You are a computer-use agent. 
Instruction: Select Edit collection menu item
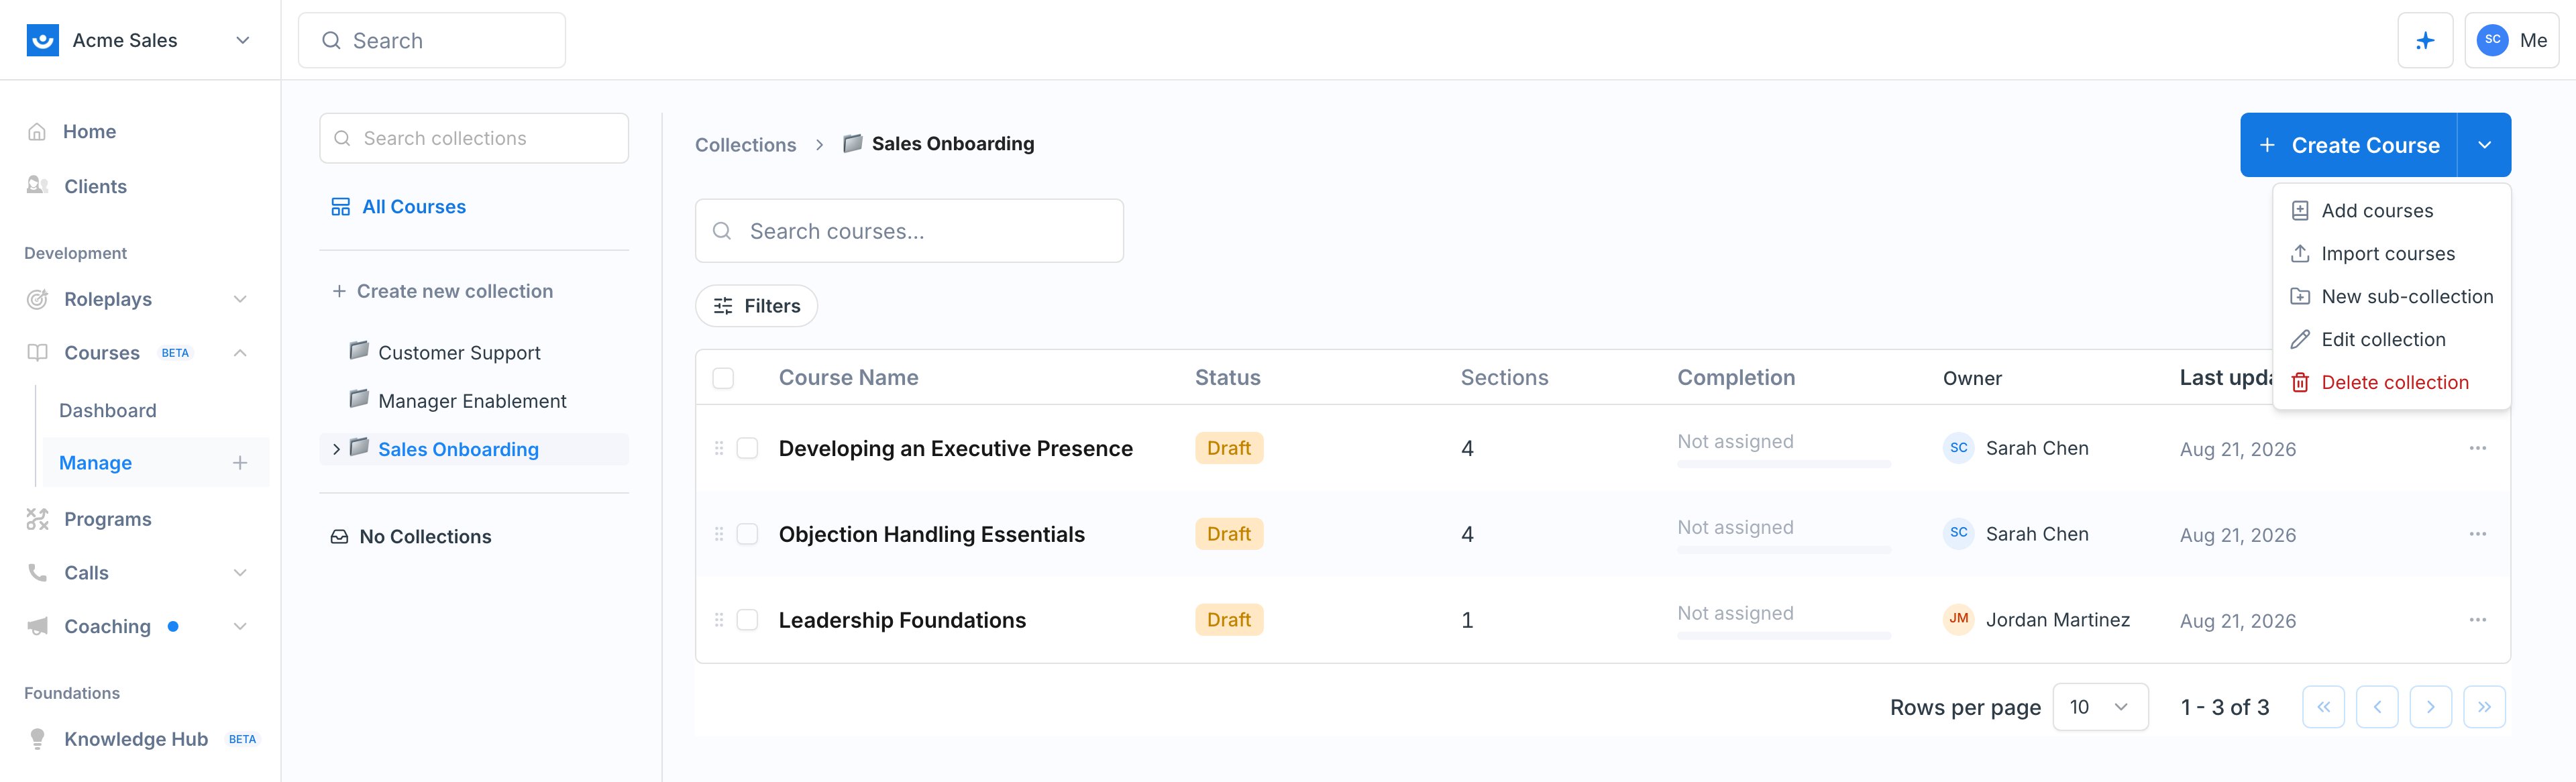[2391, 340]
